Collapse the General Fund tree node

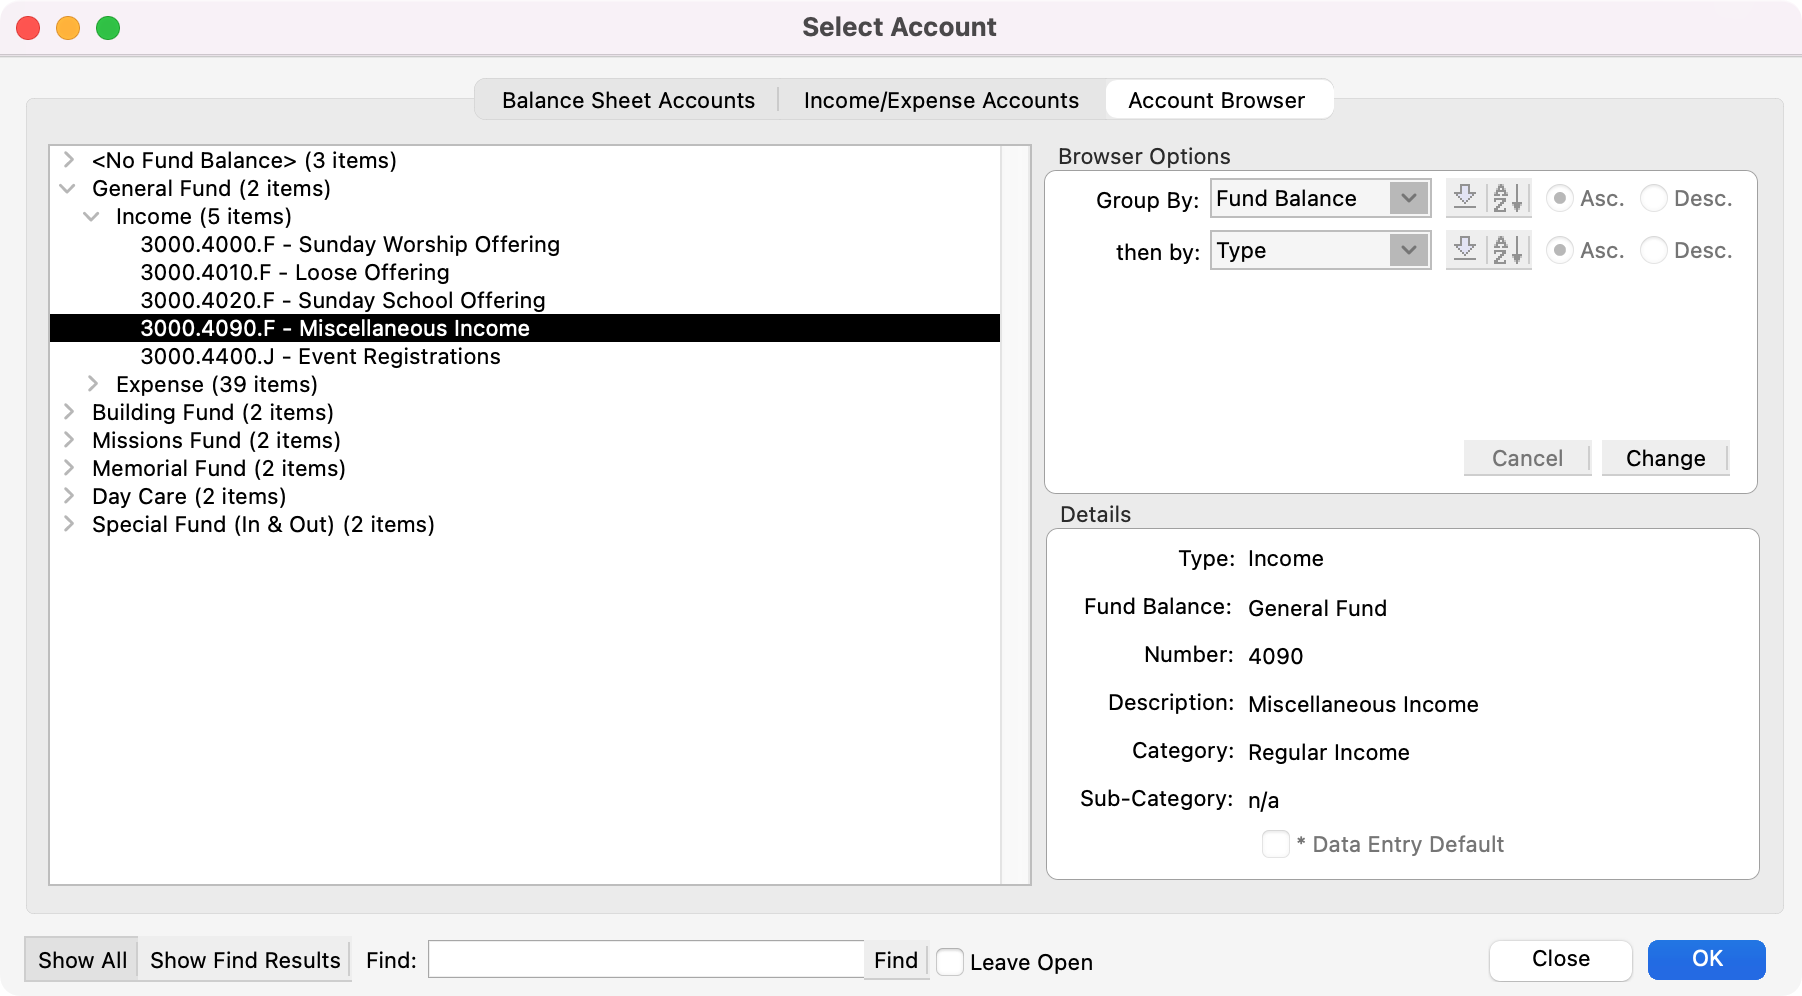click(x=68, y=188)
